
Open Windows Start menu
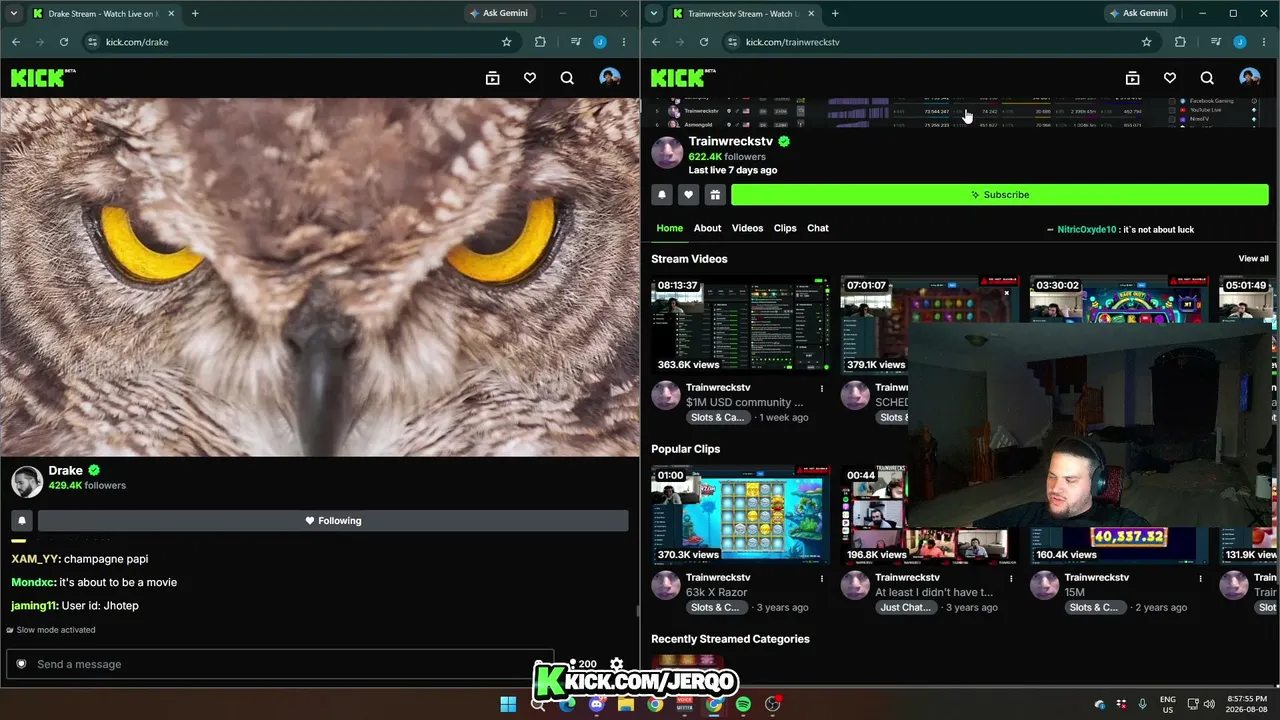point(508,704)
